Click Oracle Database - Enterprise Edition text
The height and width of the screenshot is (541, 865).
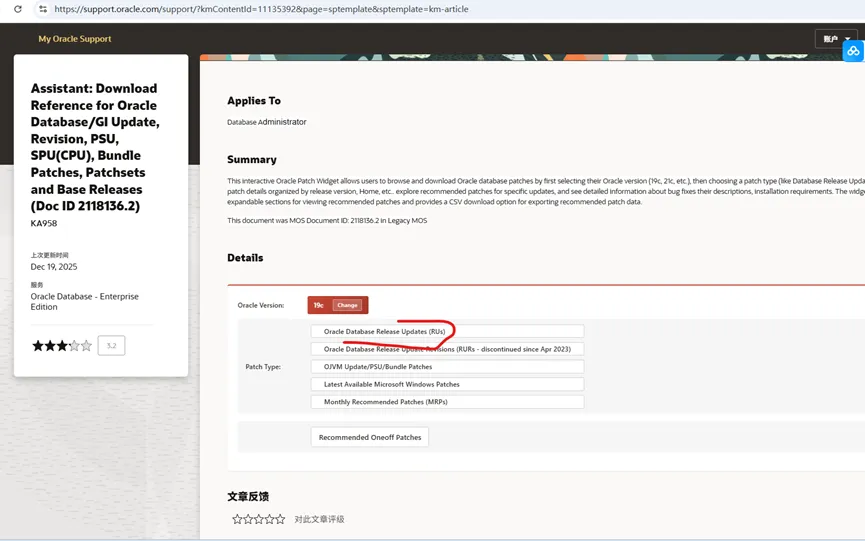84,301
